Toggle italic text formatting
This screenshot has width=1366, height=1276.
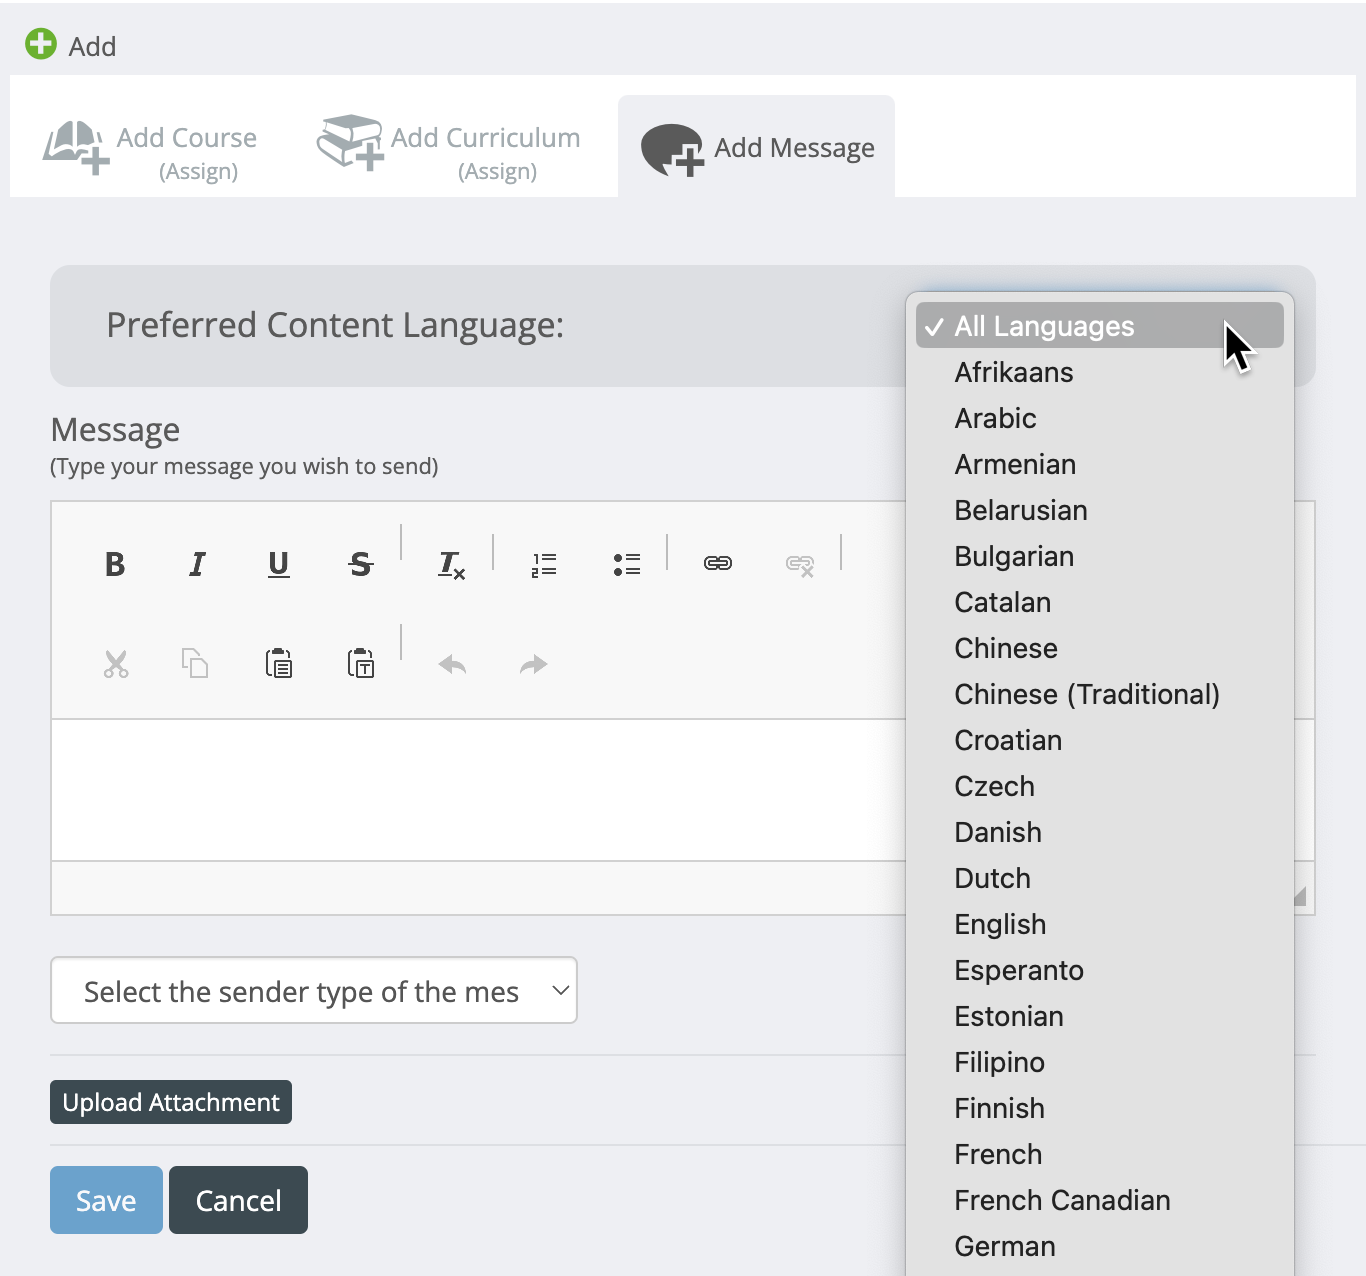coord(197,565)
